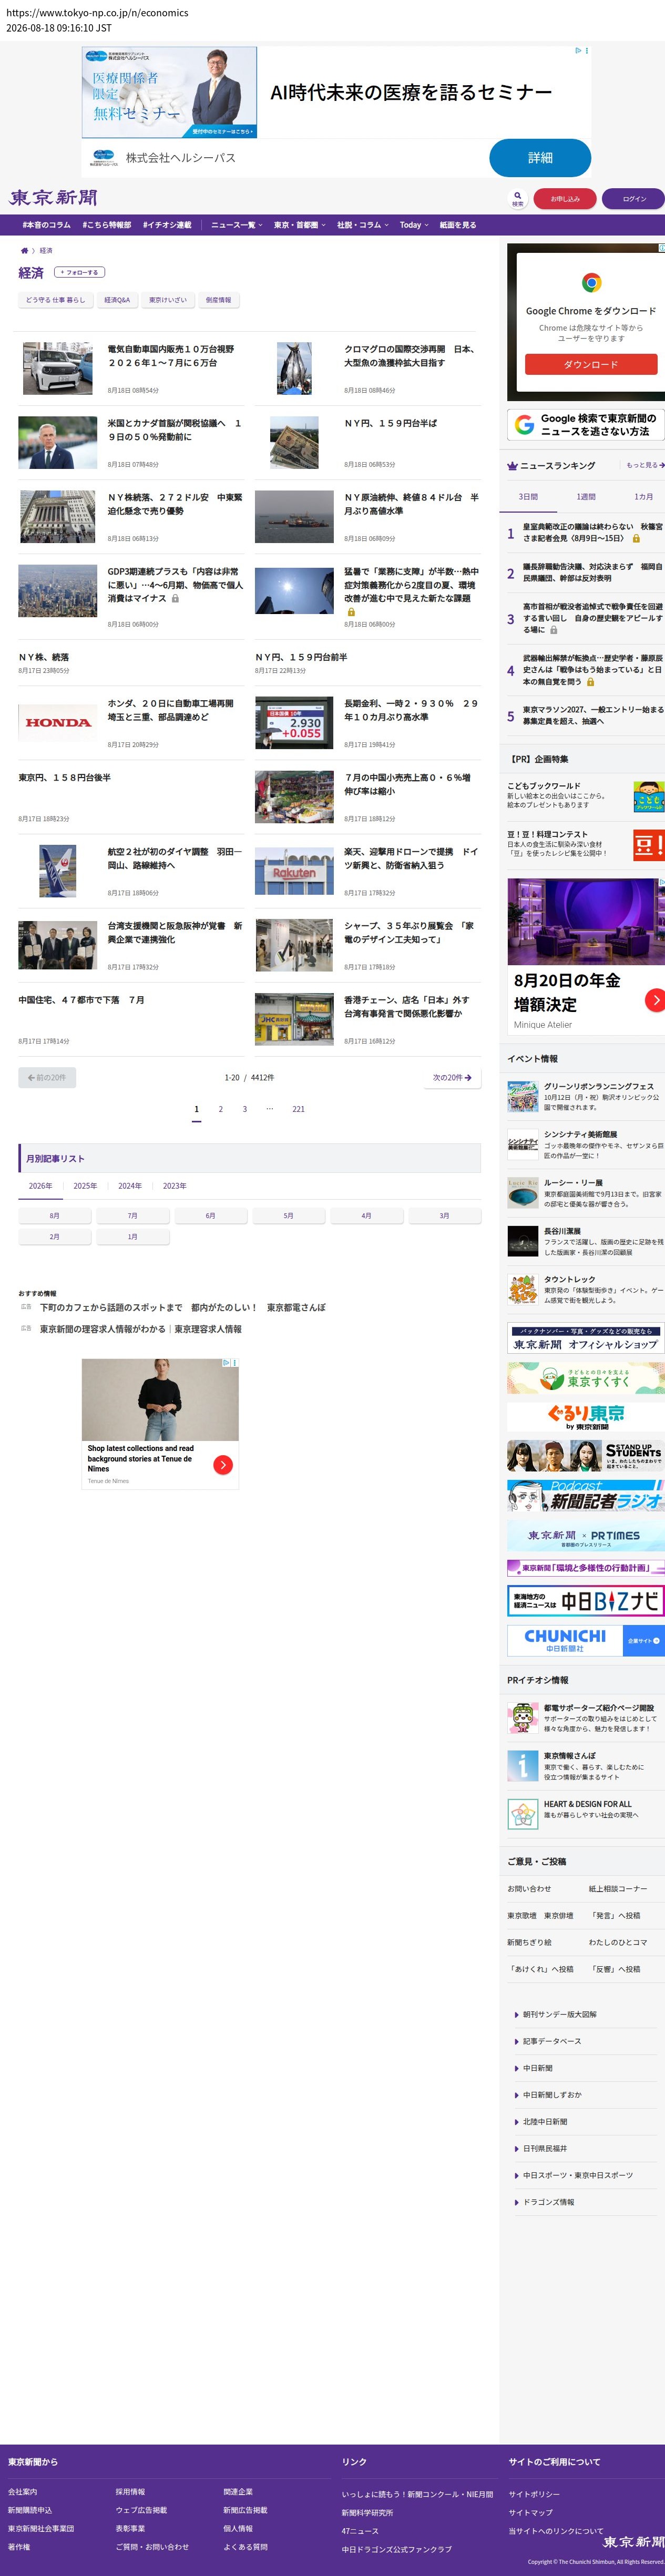The height and width of the screenshot is (2576, 665).
Task: Select the 2025年 monthly archive tab
Action: point(85,1186)
